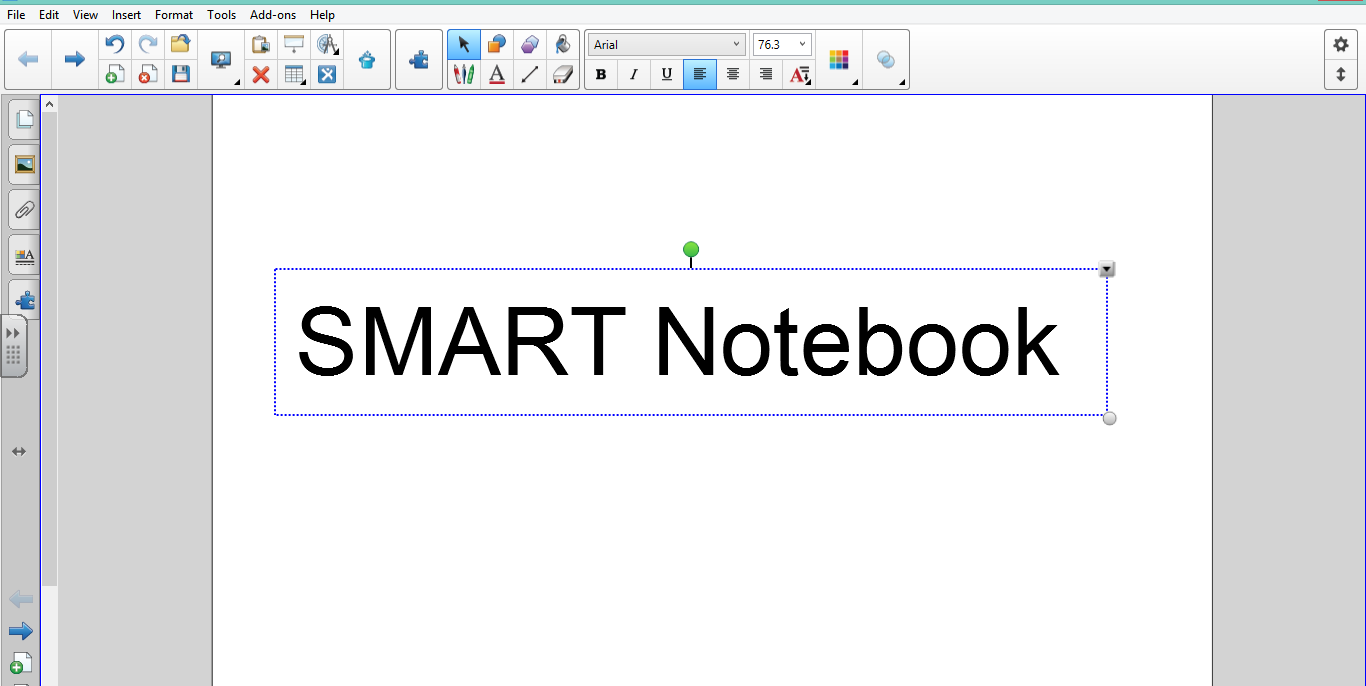
Task: Undo the last action
Action: point(115,44)
